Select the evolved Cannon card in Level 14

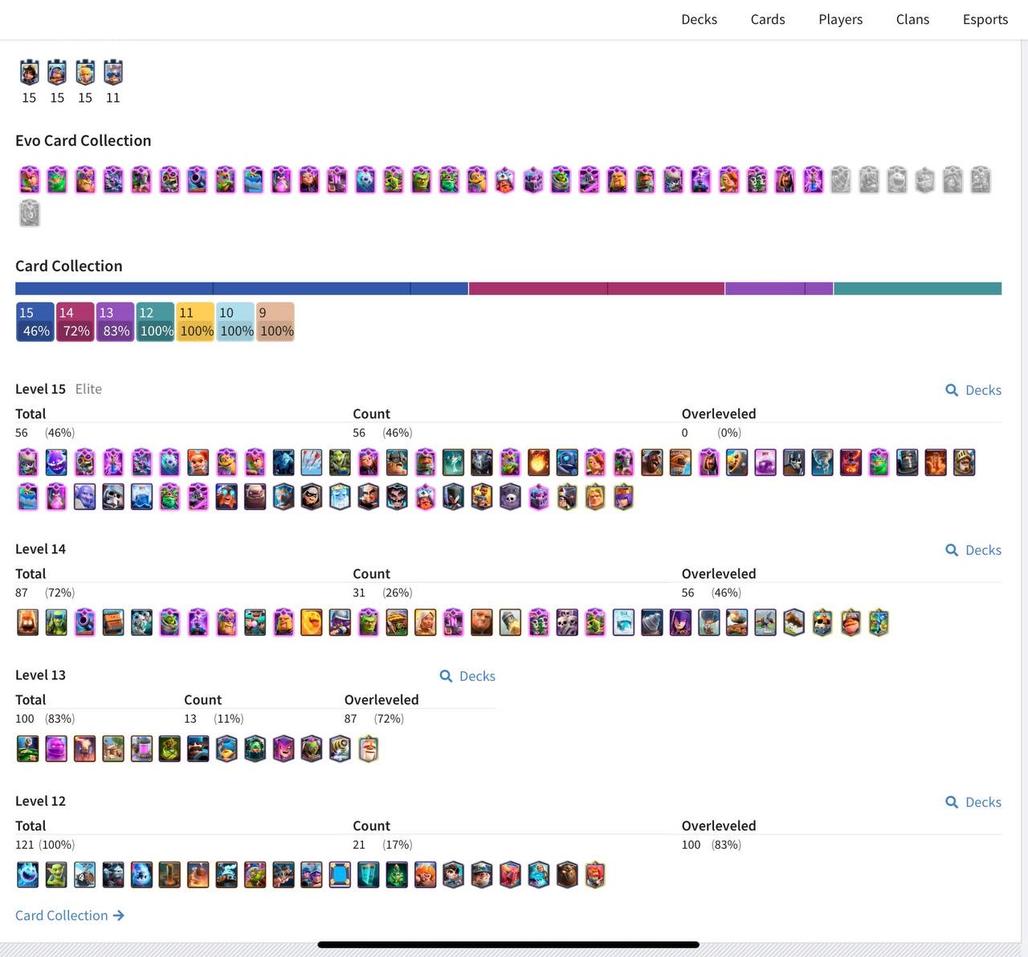(x=84, y=623)
